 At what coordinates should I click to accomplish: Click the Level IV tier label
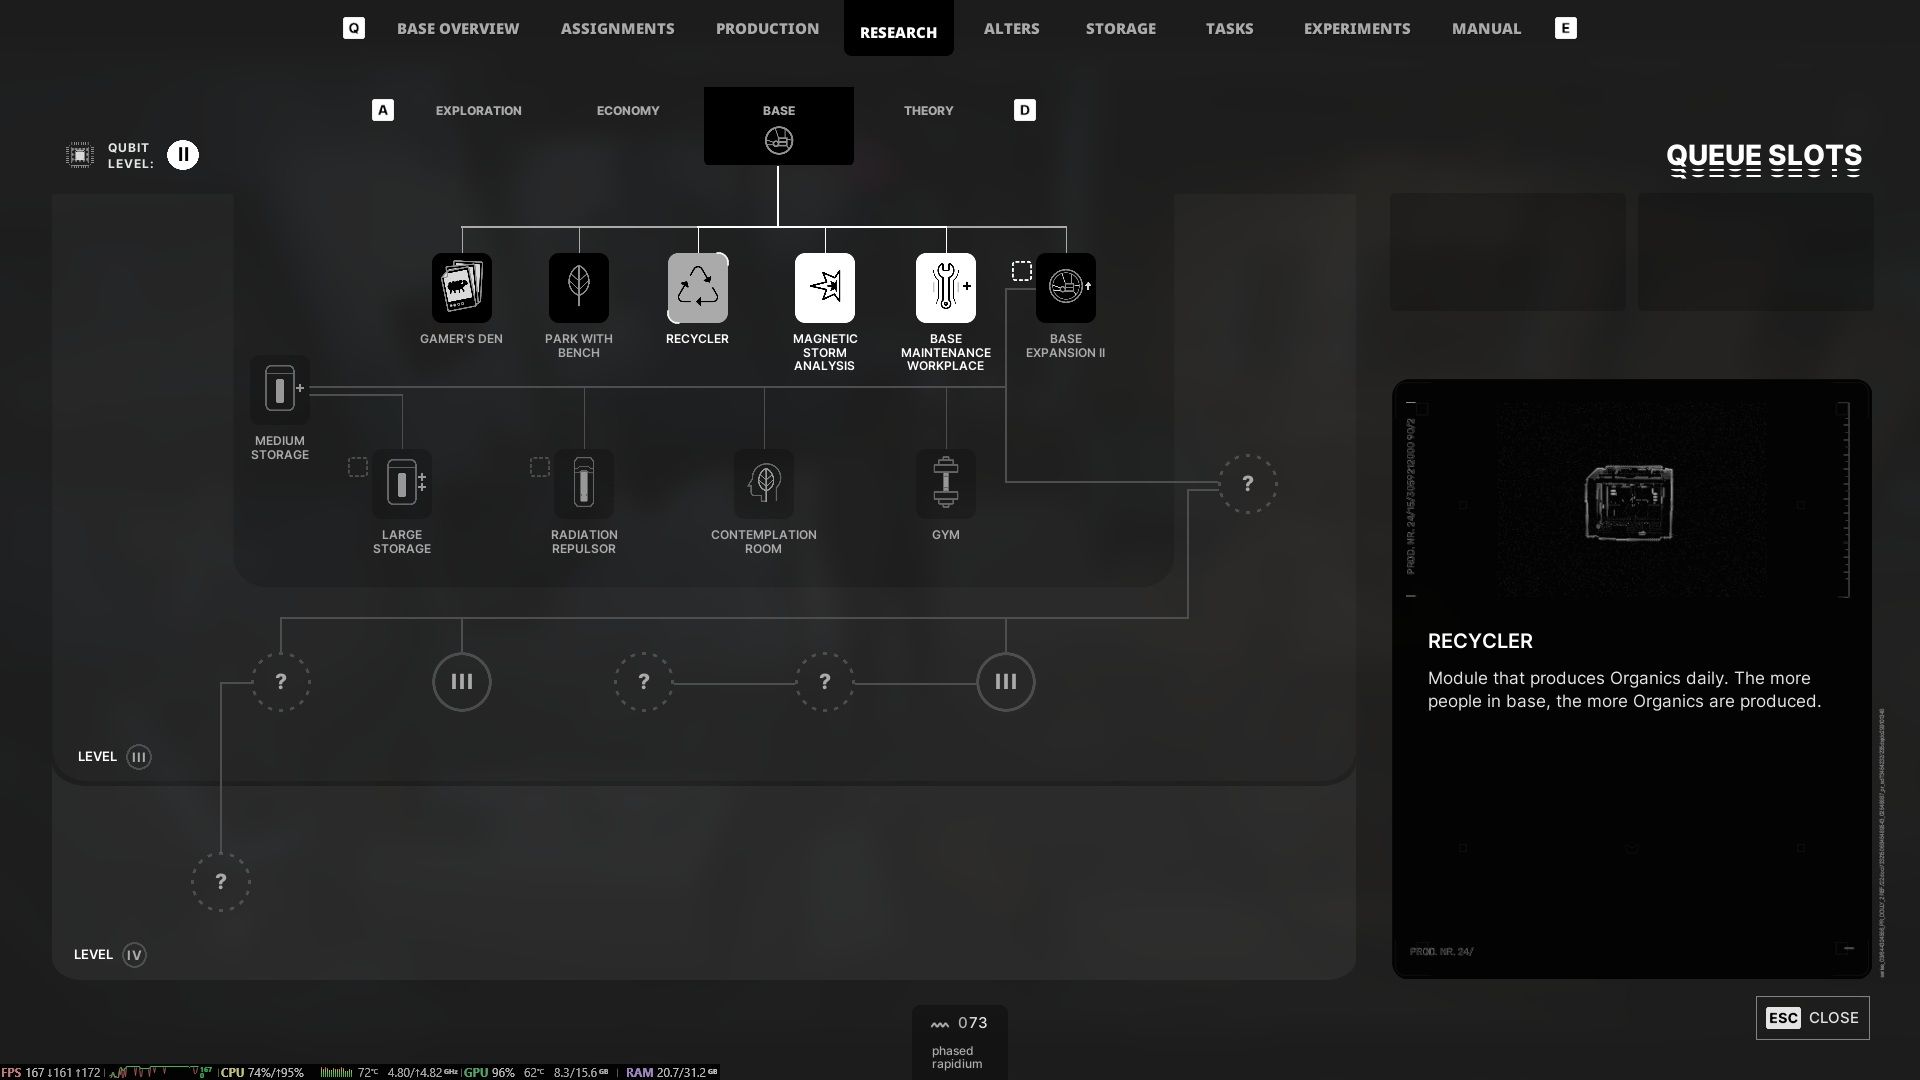110,955
